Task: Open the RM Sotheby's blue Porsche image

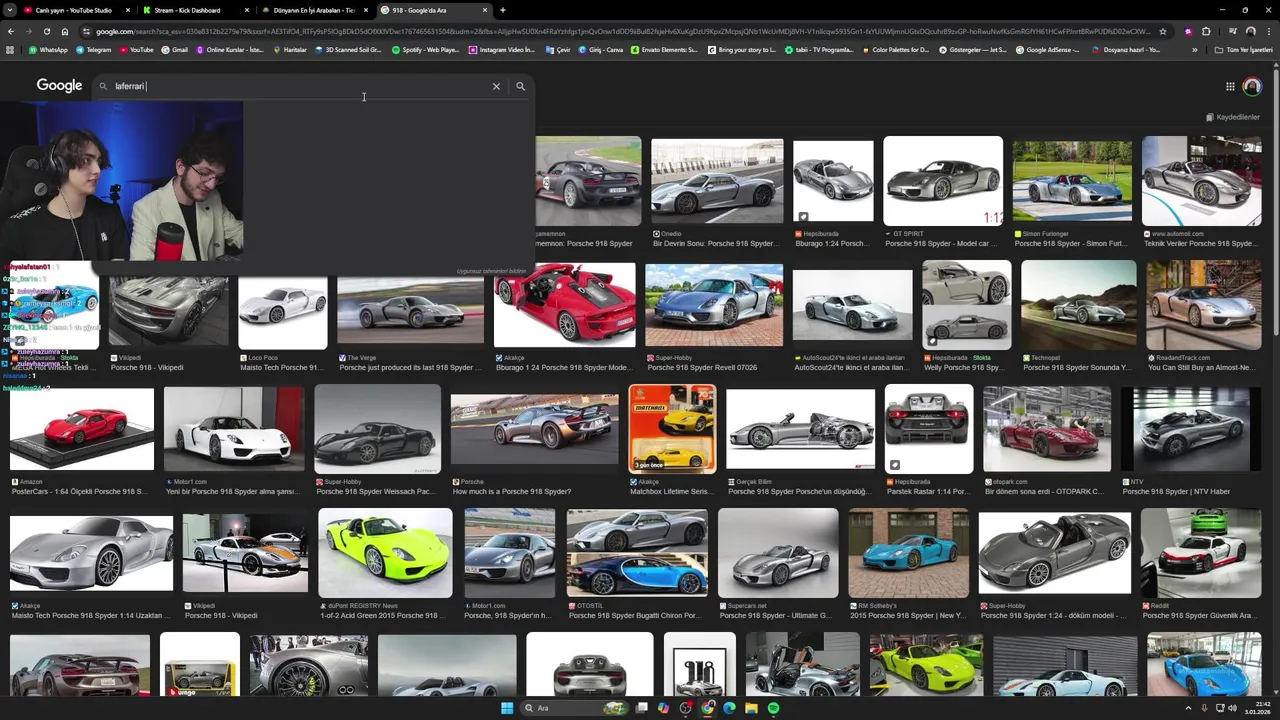Action: (909, 553)
